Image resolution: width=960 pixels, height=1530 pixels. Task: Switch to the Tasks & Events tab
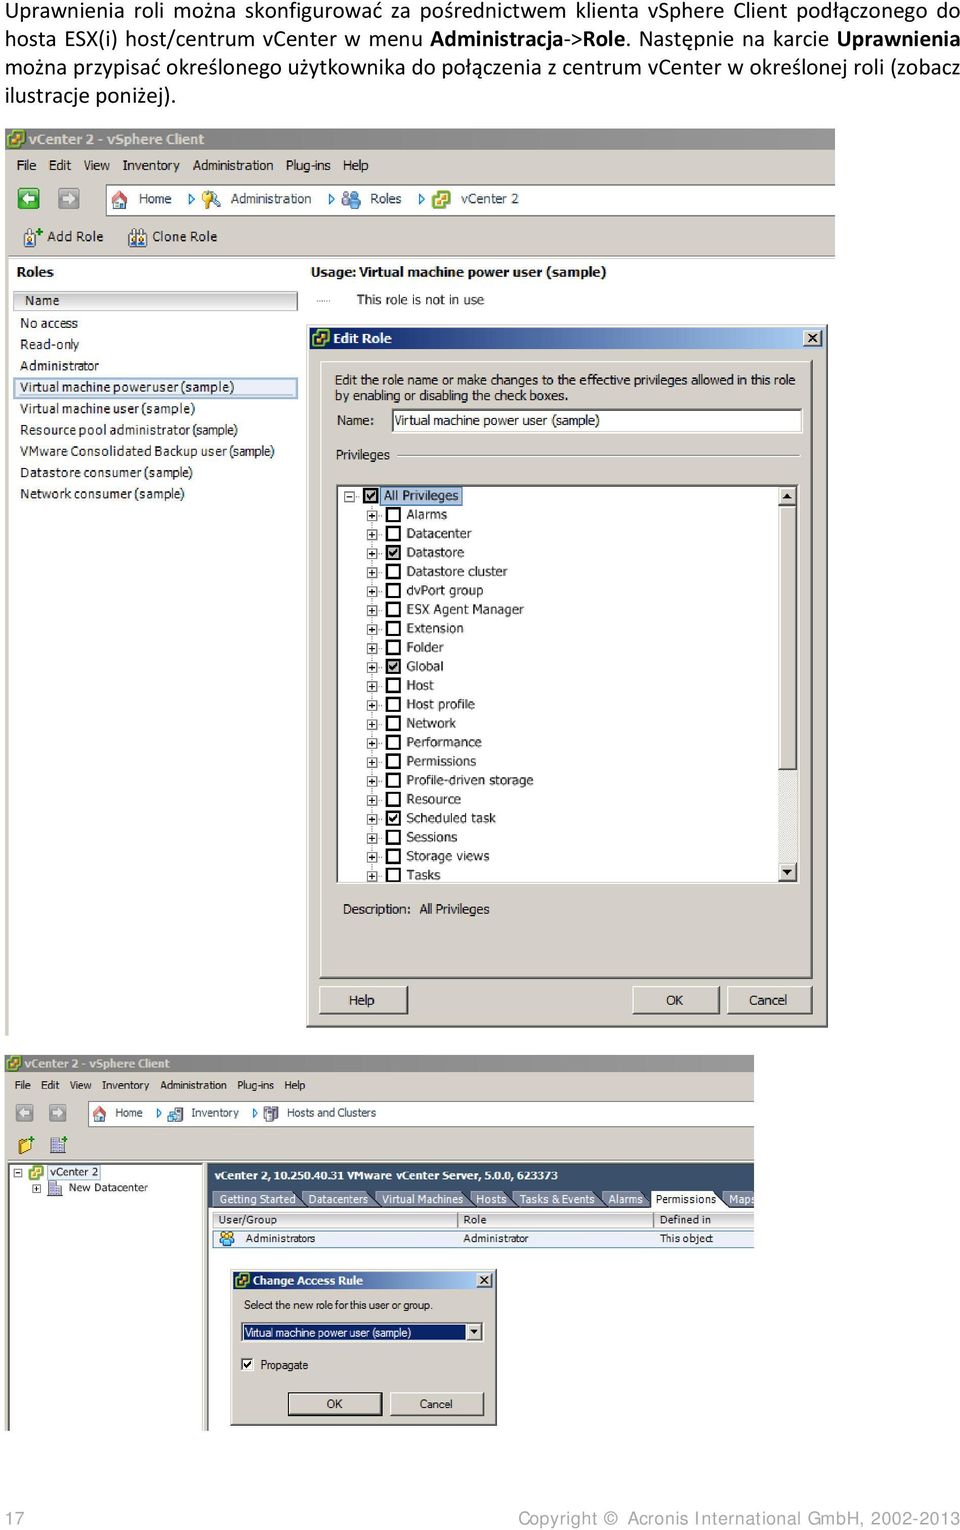[x=556, y=1199]
